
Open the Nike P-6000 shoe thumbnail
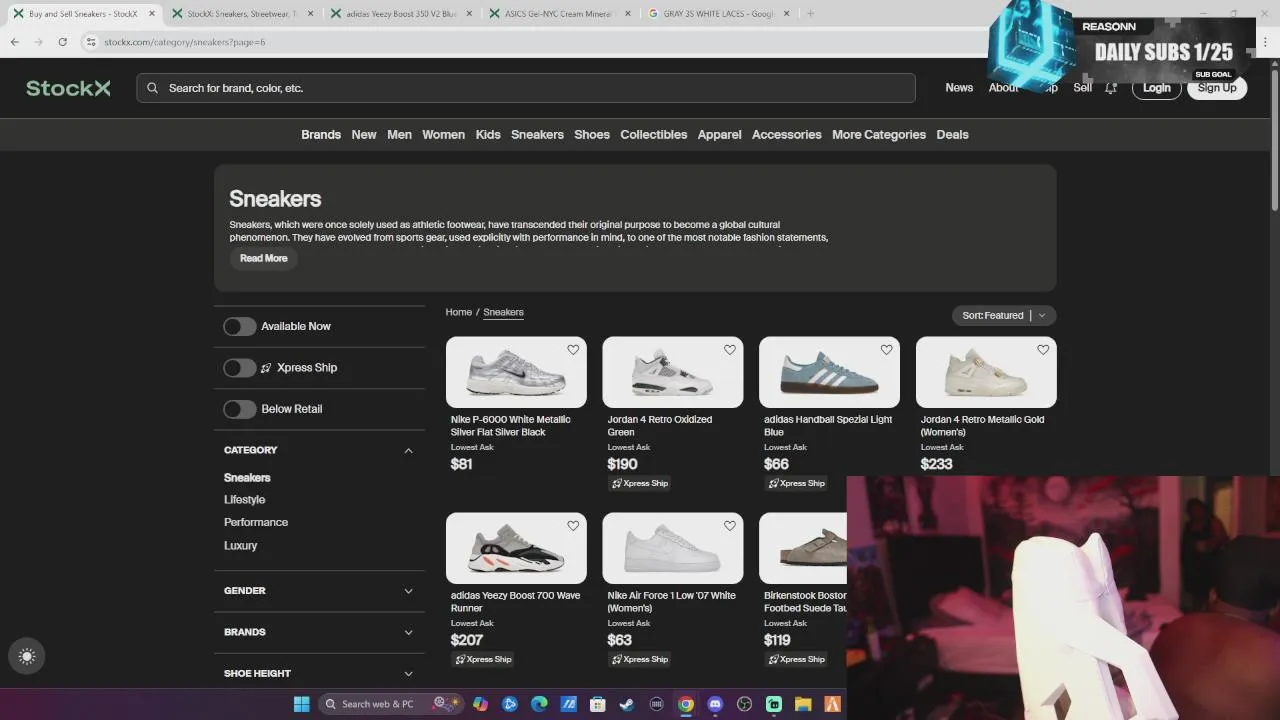click(516, 373)
